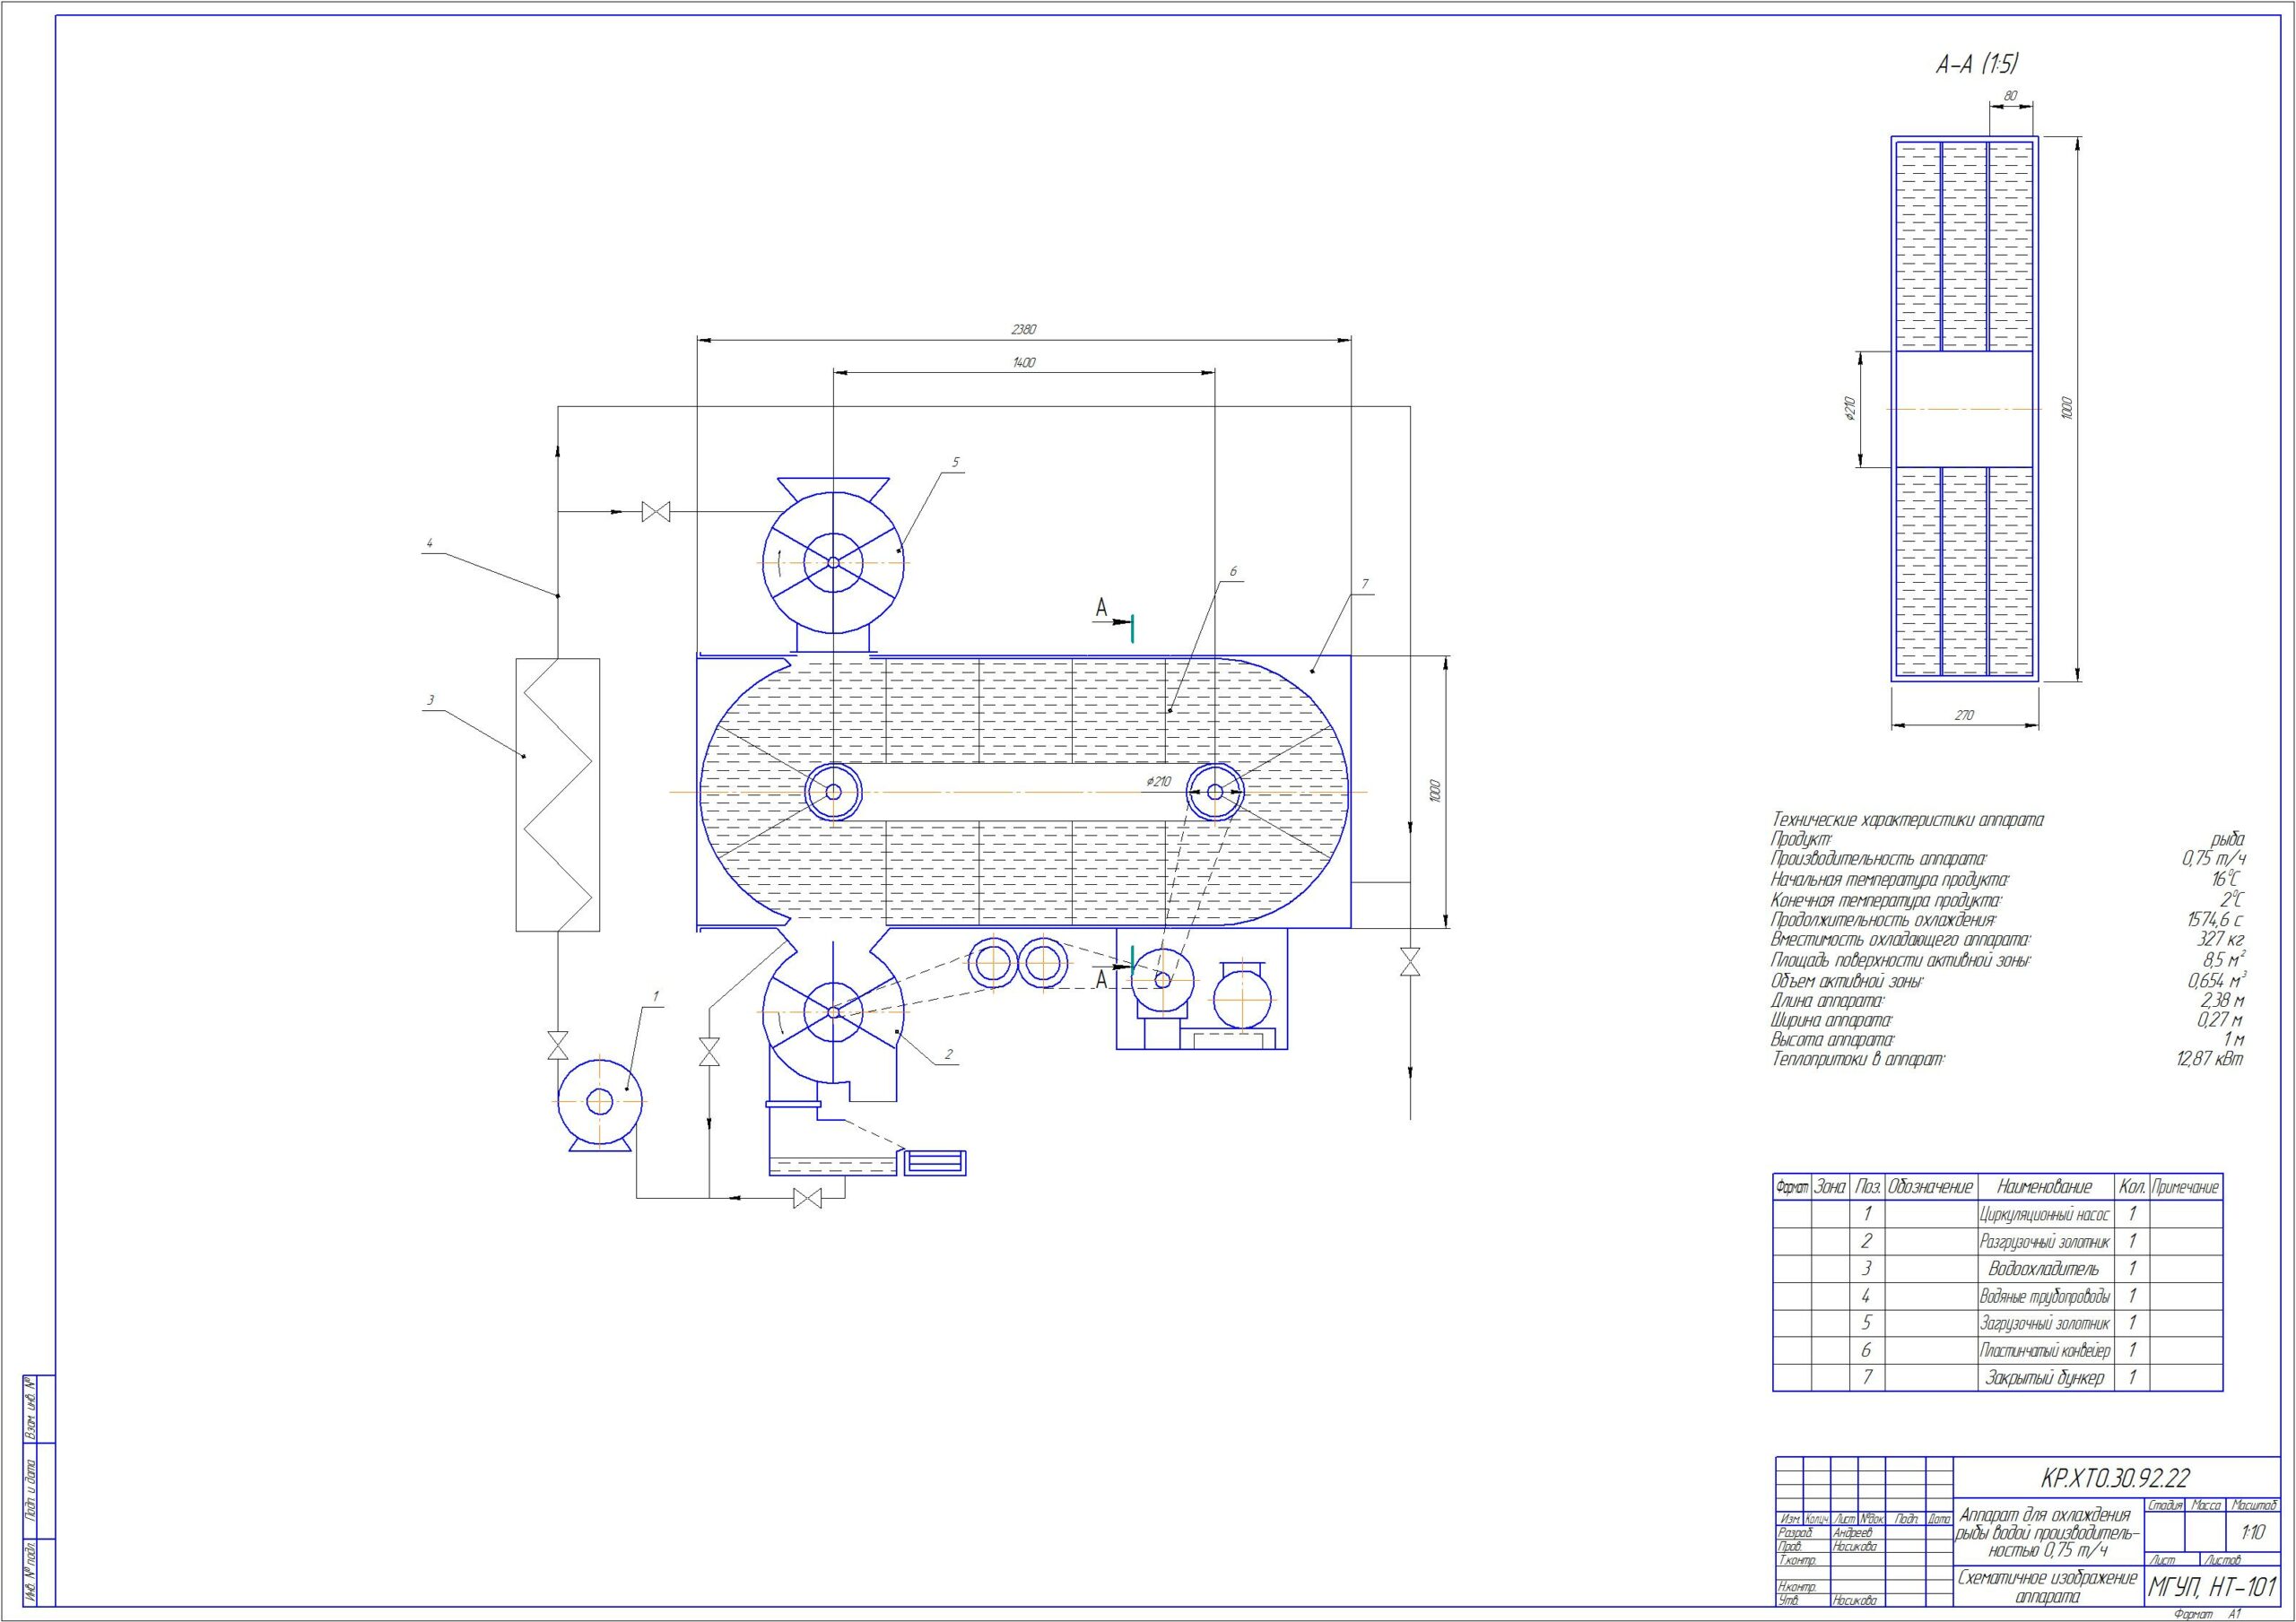Click the 'Обозначение' column header

[1931, 1187]
